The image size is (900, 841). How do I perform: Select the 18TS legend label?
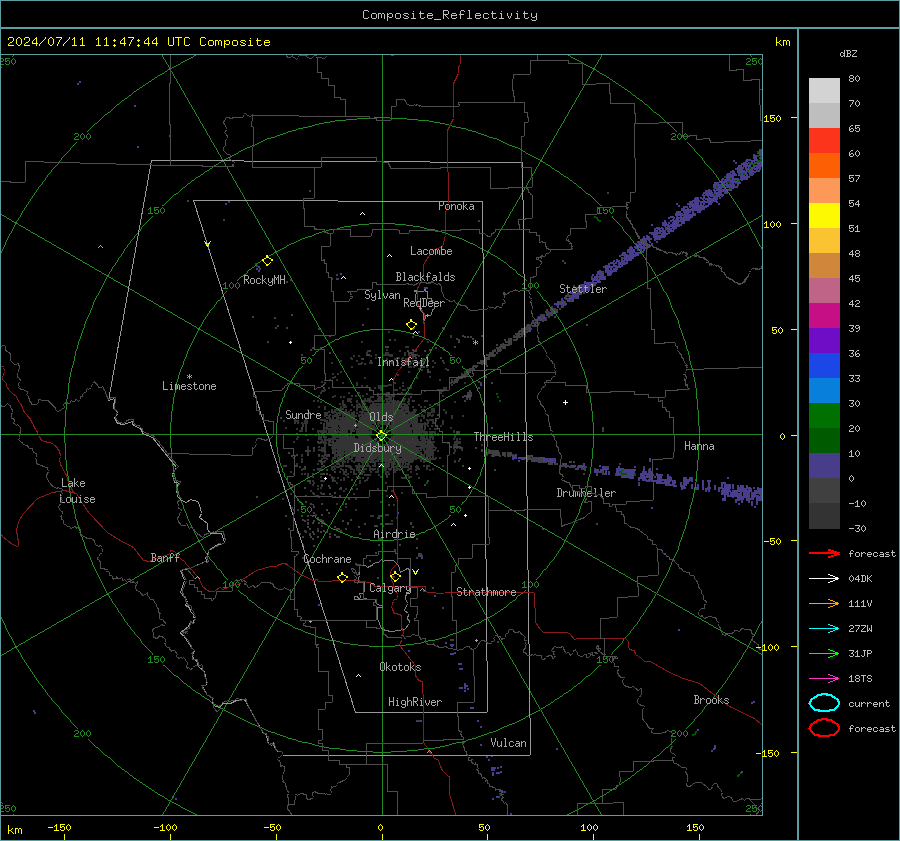tap(860, 679)
